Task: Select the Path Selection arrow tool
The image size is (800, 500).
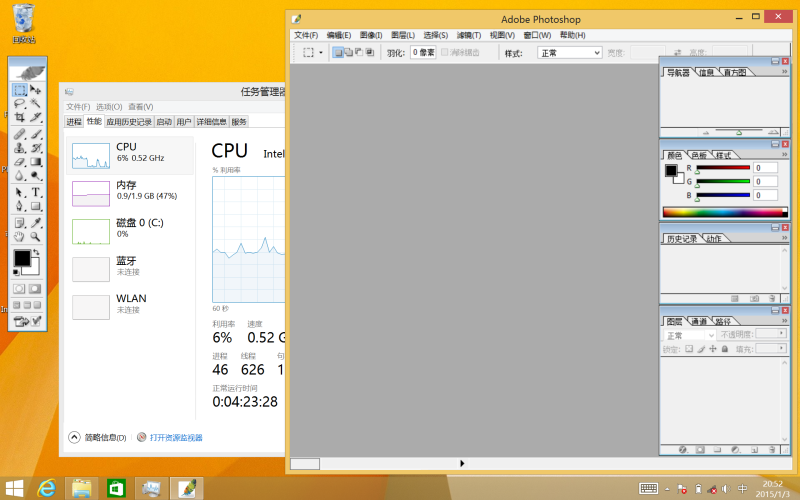Action: pos(19,192)
